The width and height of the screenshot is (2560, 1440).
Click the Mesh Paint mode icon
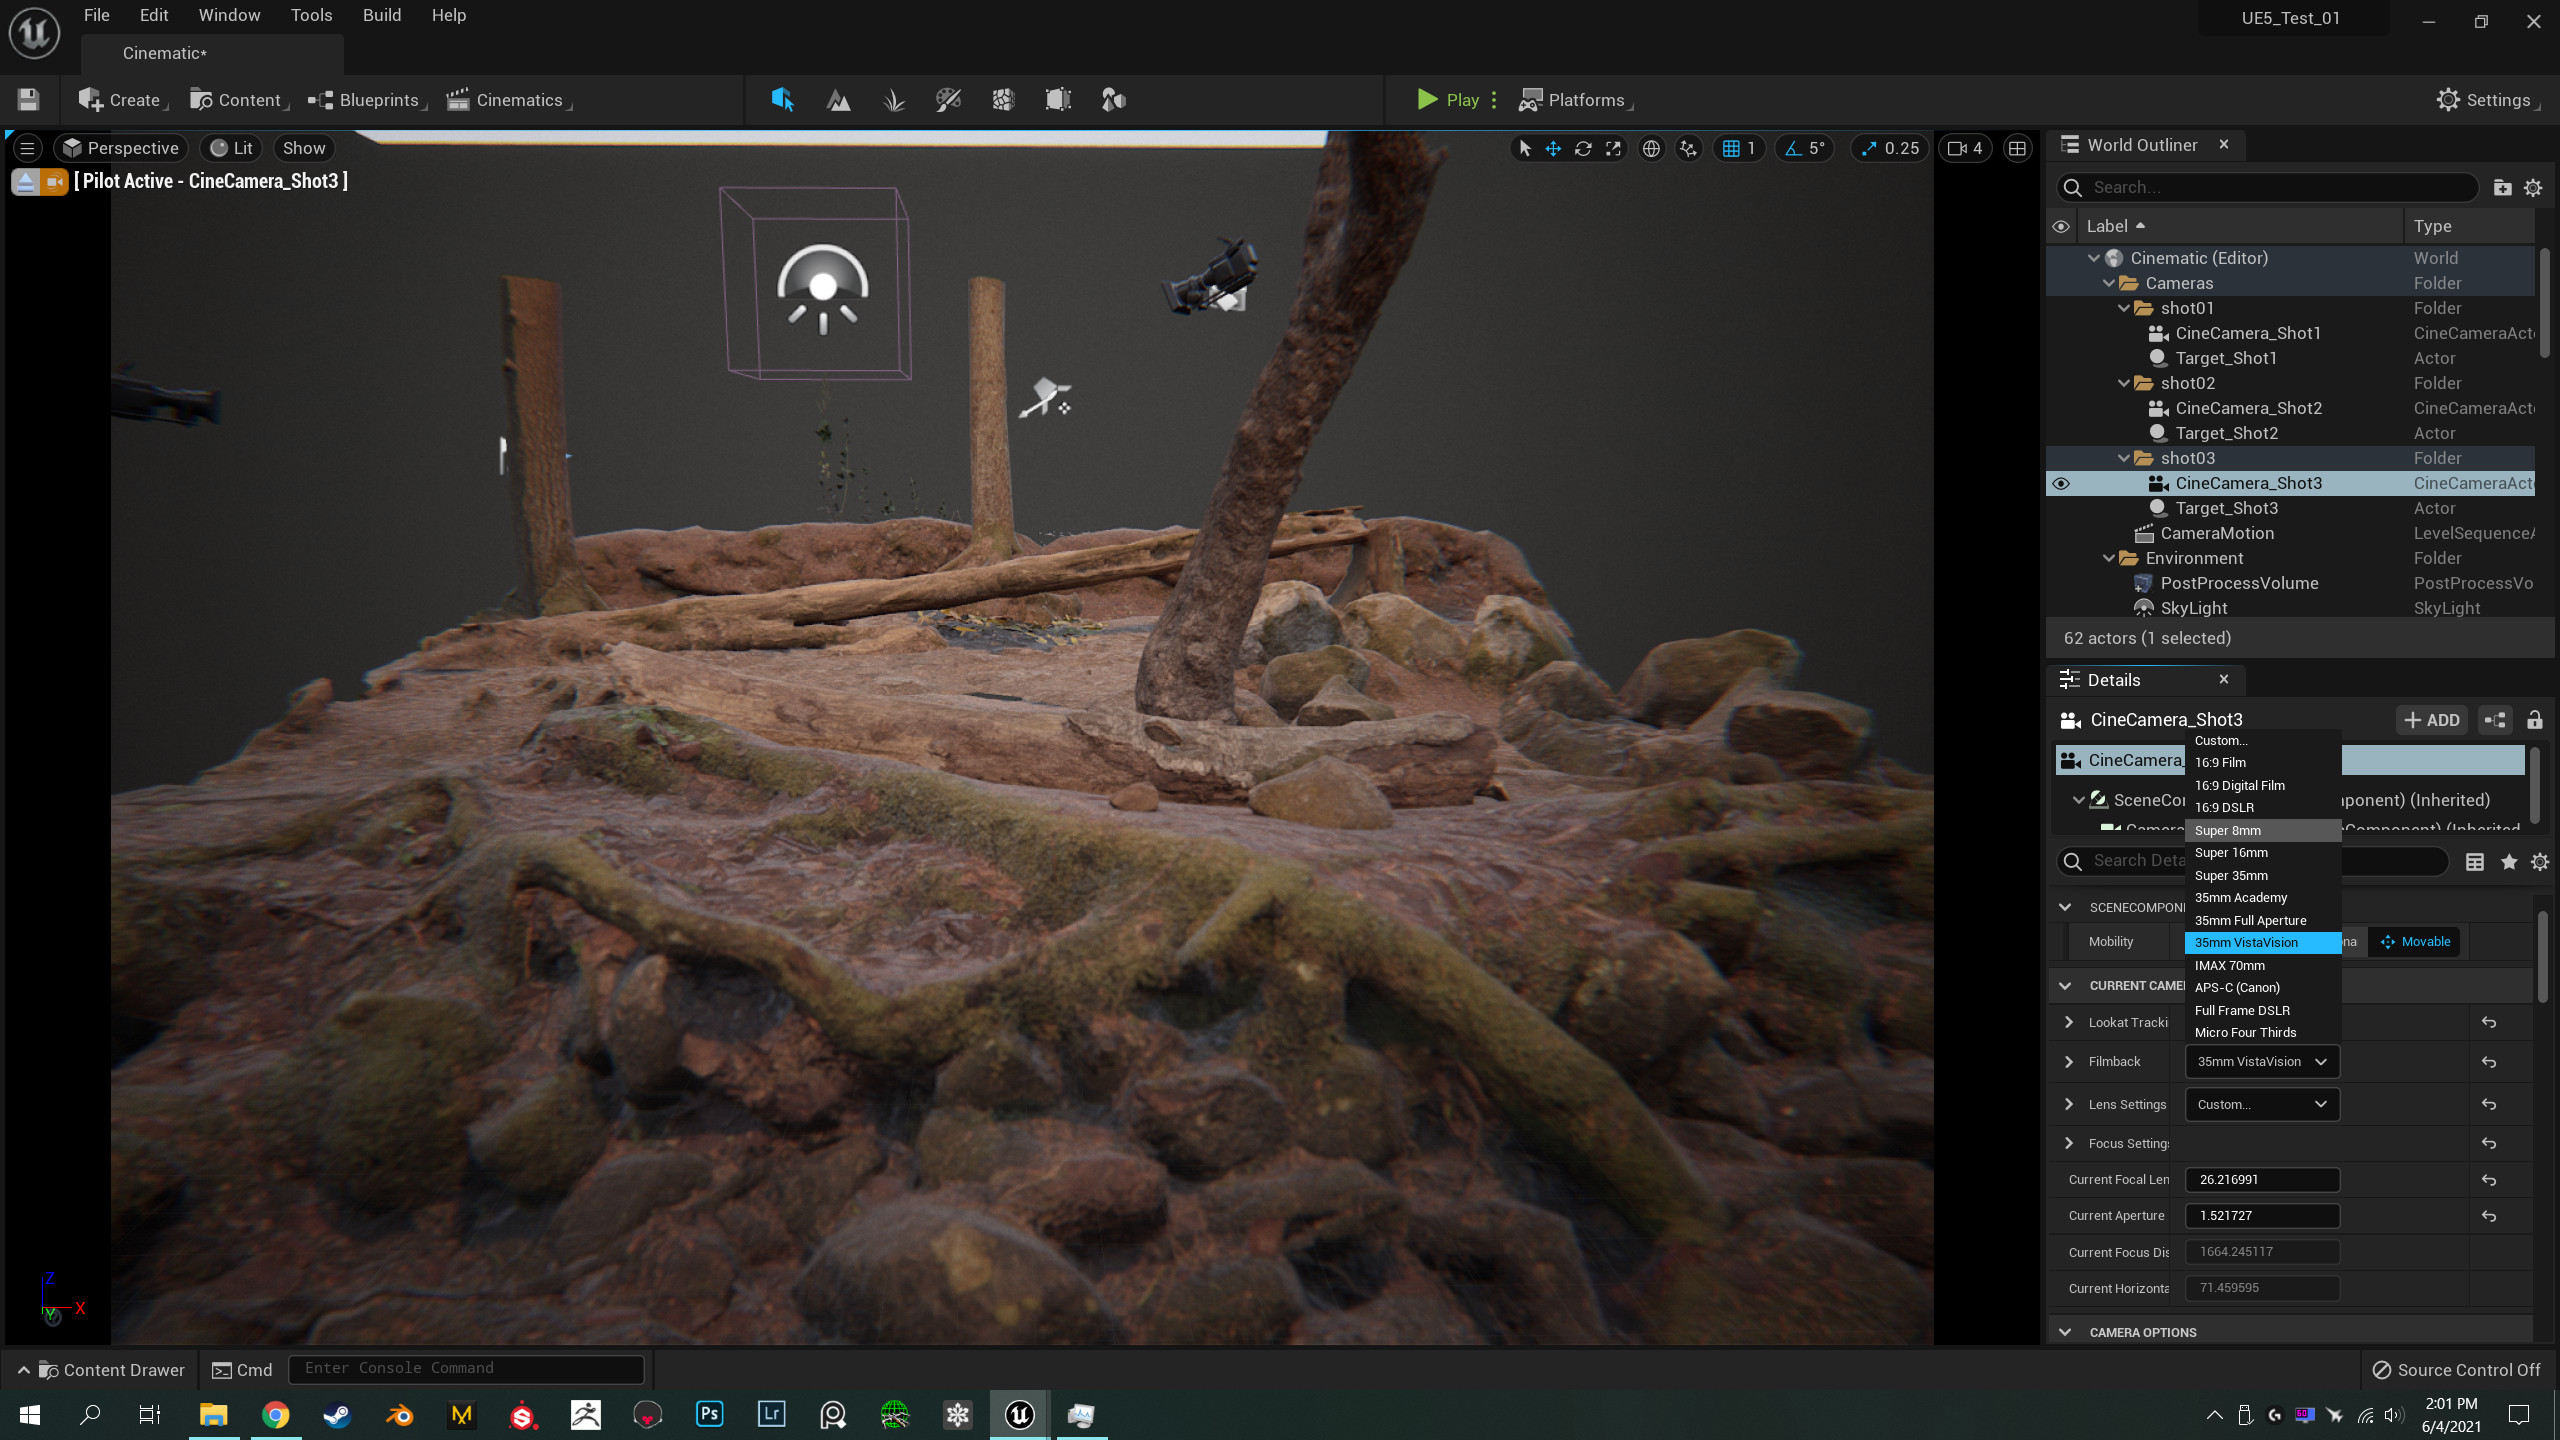[x=948, y=100]
